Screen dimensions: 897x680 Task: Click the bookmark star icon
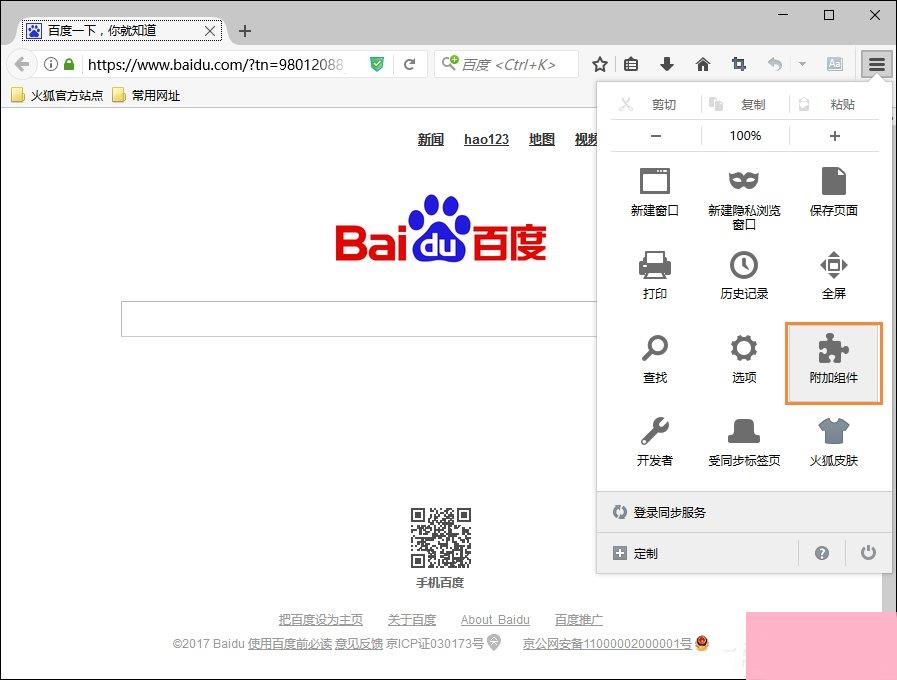[600, 64]
